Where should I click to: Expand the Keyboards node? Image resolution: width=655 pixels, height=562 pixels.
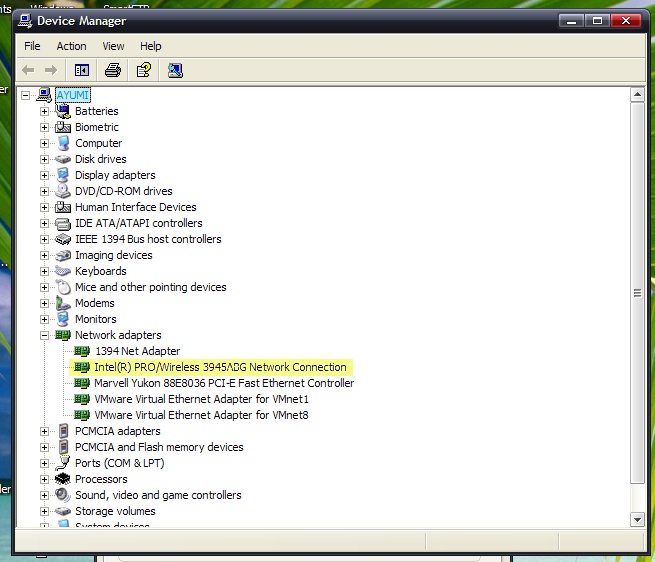[44, 271]
